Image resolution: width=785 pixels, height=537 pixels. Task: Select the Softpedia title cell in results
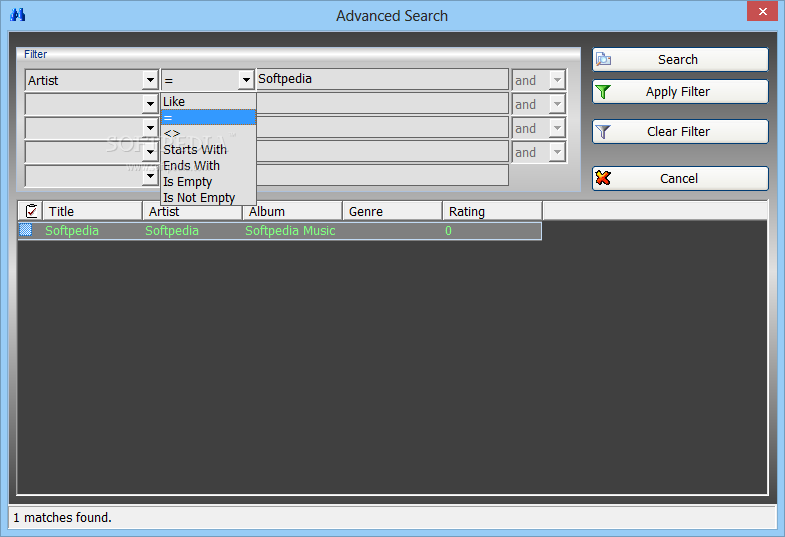[x=72, y=231]
